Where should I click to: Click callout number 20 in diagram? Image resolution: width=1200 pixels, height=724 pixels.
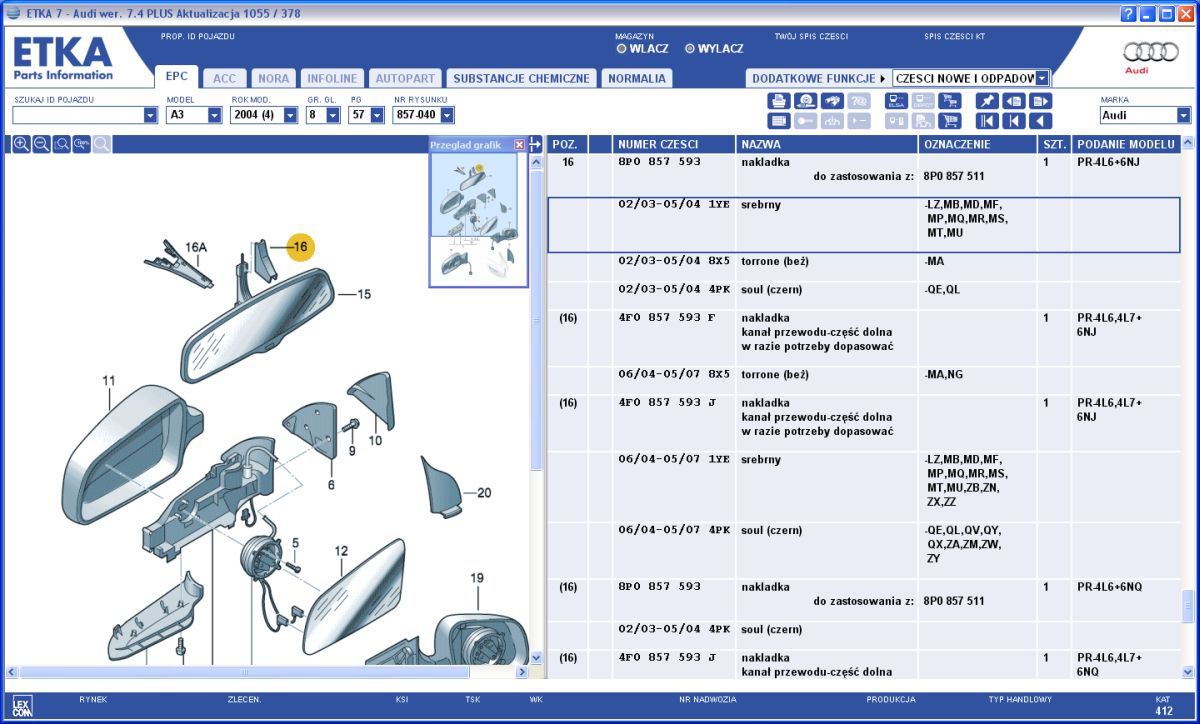(x=484, y=492)
